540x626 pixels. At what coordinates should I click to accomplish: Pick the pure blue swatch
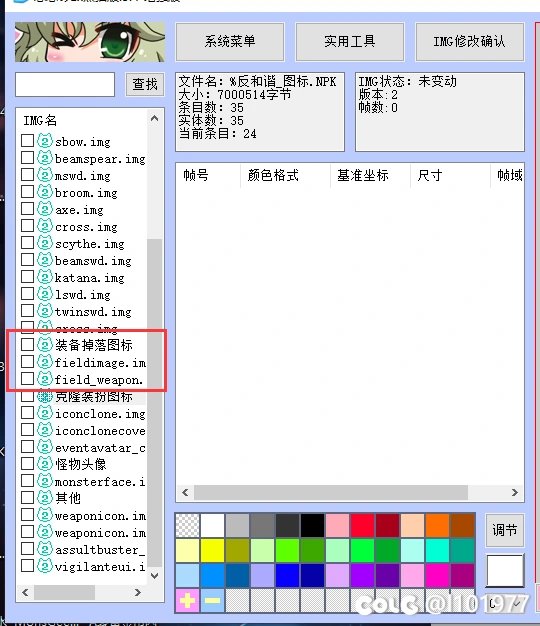[x=287, y=575]
